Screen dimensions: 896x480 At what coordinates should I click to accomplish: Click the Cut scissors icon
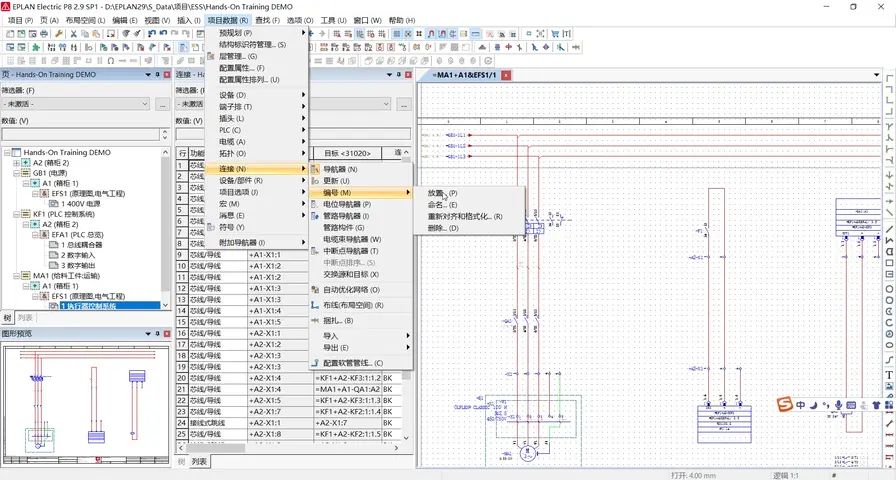point(74,34)
